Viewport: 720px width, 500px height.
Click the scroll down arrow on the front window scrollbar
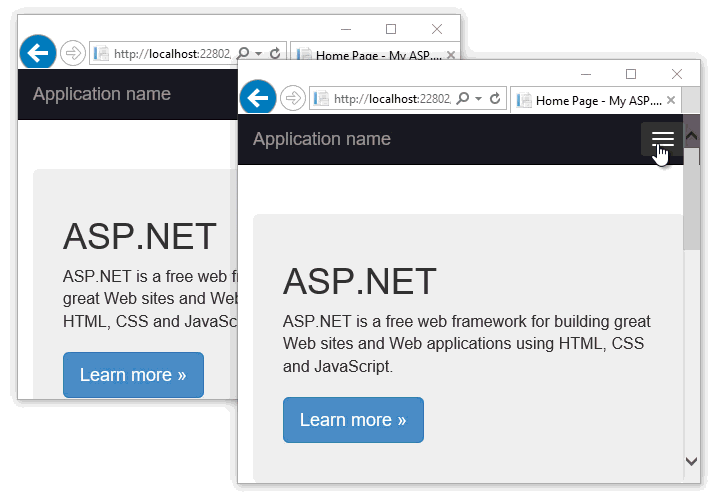(691, 461)
